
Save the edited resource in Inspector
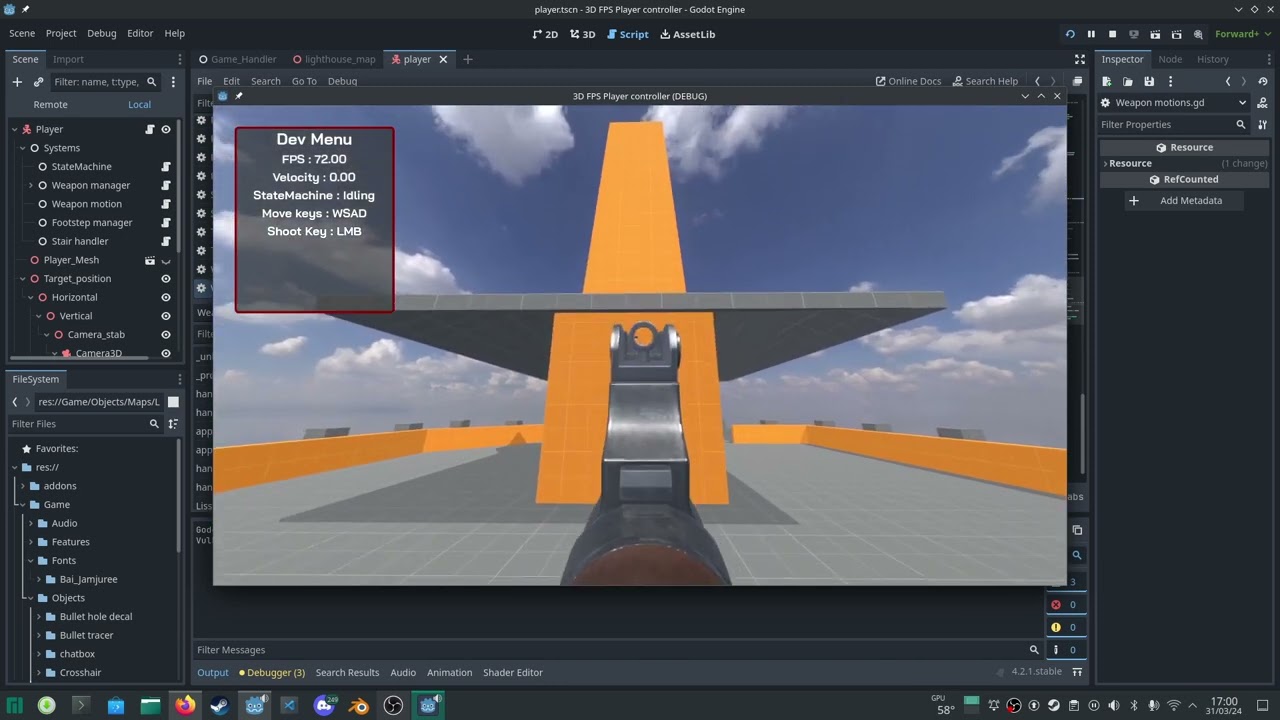click(x=1149, y=81)
